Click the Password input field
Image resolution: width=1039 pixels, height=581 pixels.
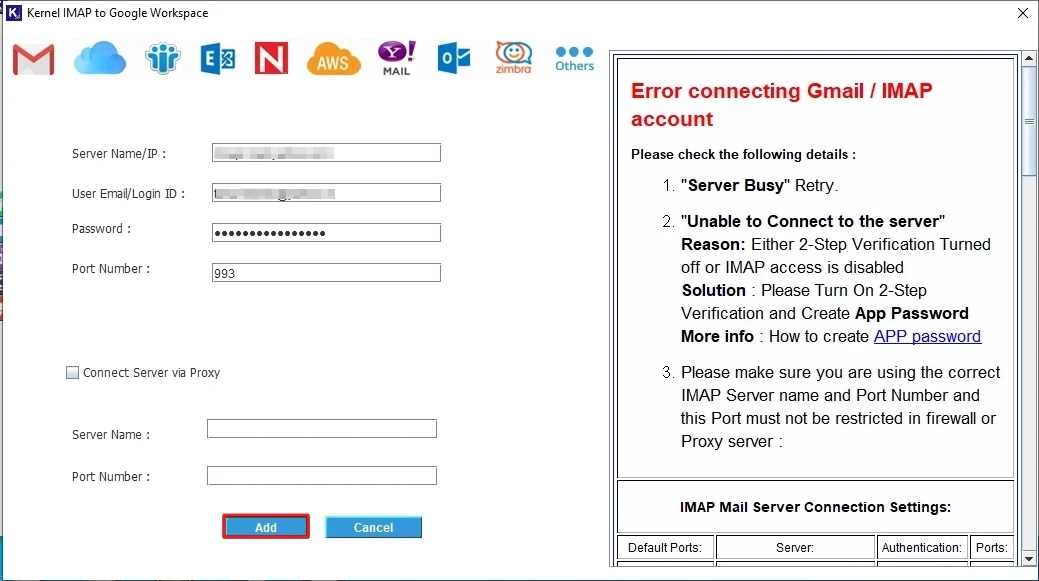(326, 232)
